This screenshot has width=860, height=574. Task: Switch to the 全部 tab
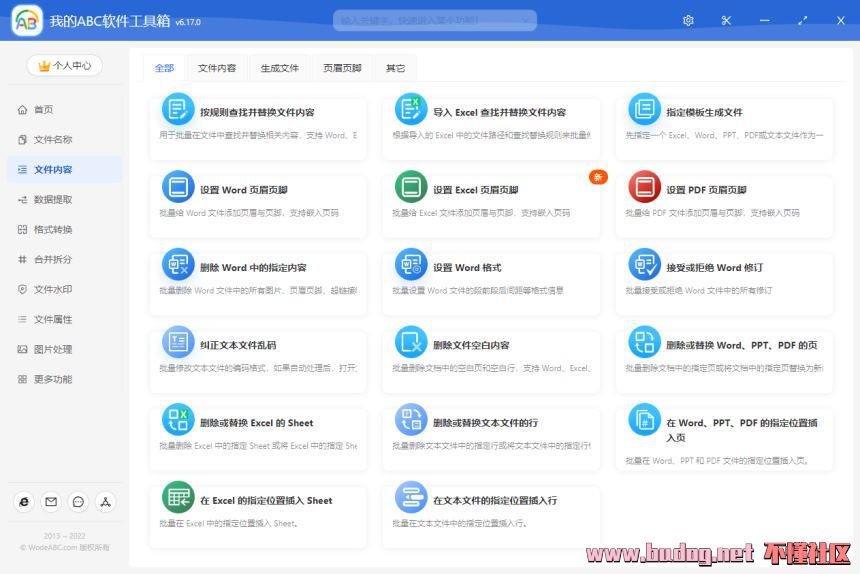(x=165, y=68)
